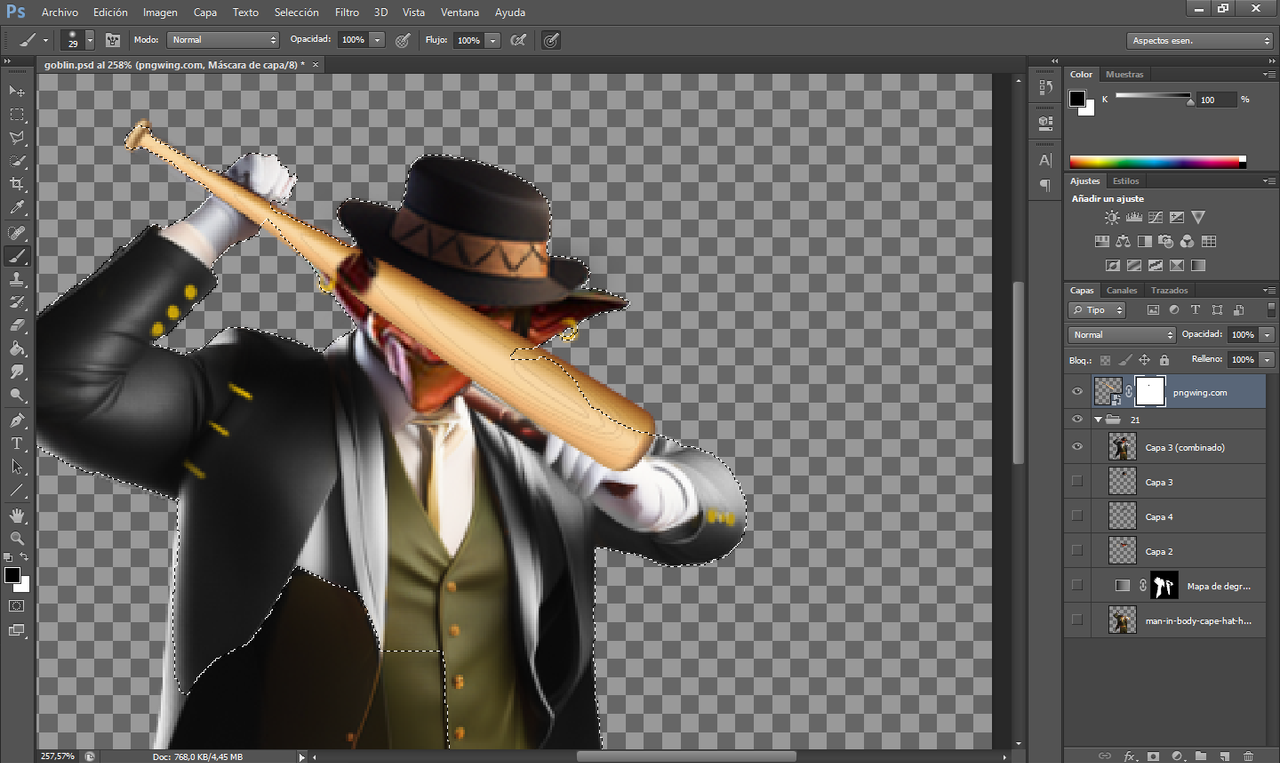Create a new layer
Viewport: 1280px width, 763px height.
click(x=1225, y=756)
